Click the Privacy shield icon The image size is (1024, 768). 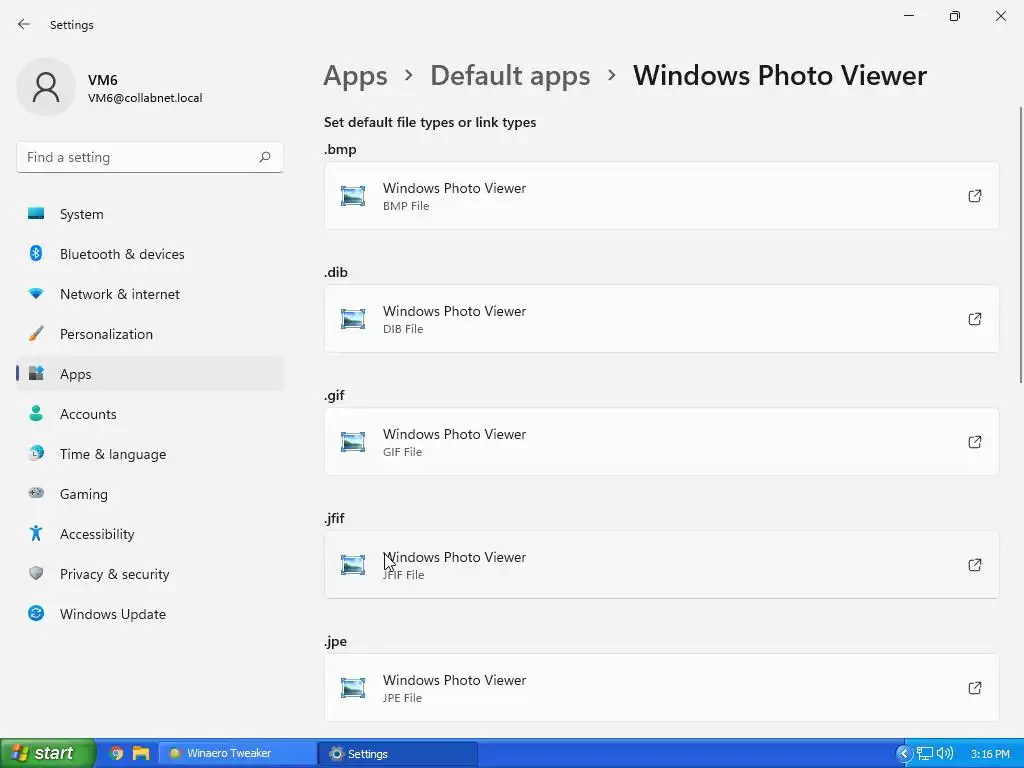[36, 573]
